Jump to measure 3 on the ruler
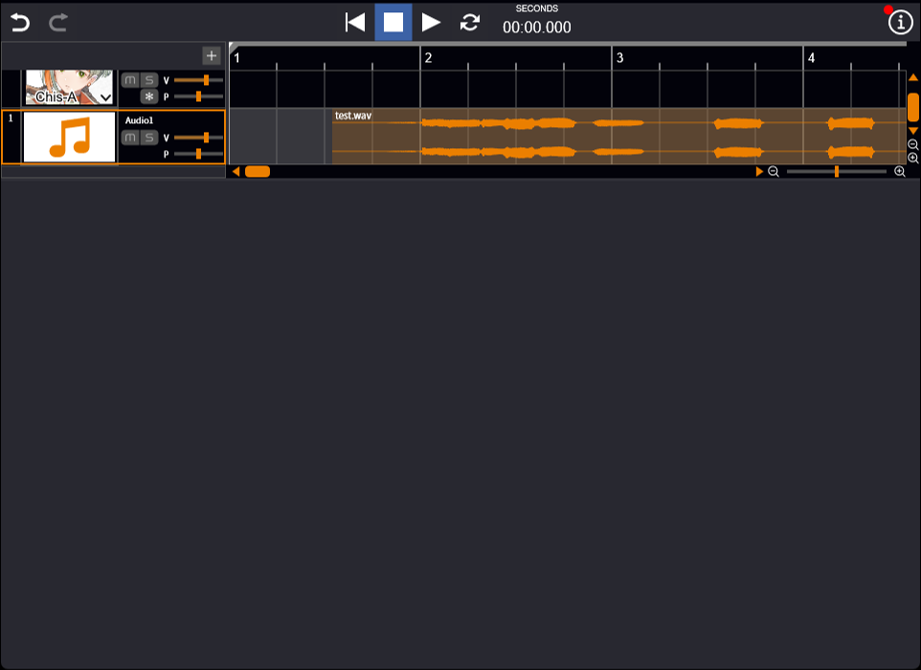The width and height of the screenshot is (921, 670). 620,58
